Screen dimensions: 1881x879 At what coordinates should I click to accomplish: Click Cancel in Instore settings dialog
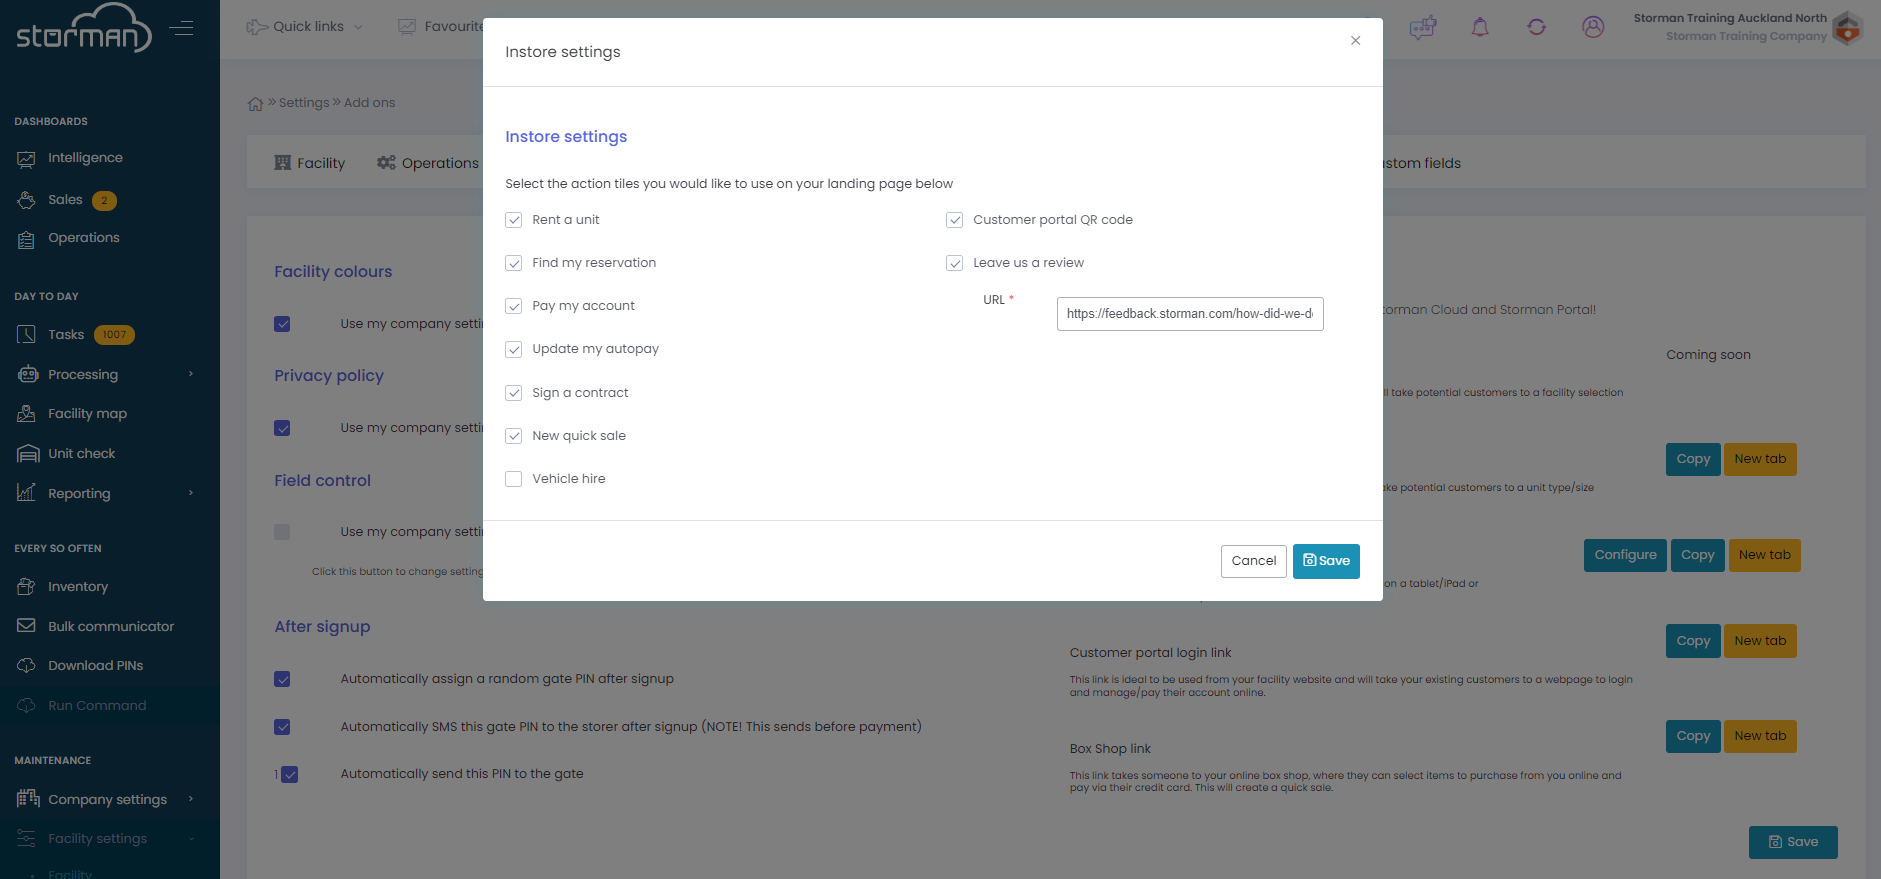pyautogui.click(x=1254, y=561)
